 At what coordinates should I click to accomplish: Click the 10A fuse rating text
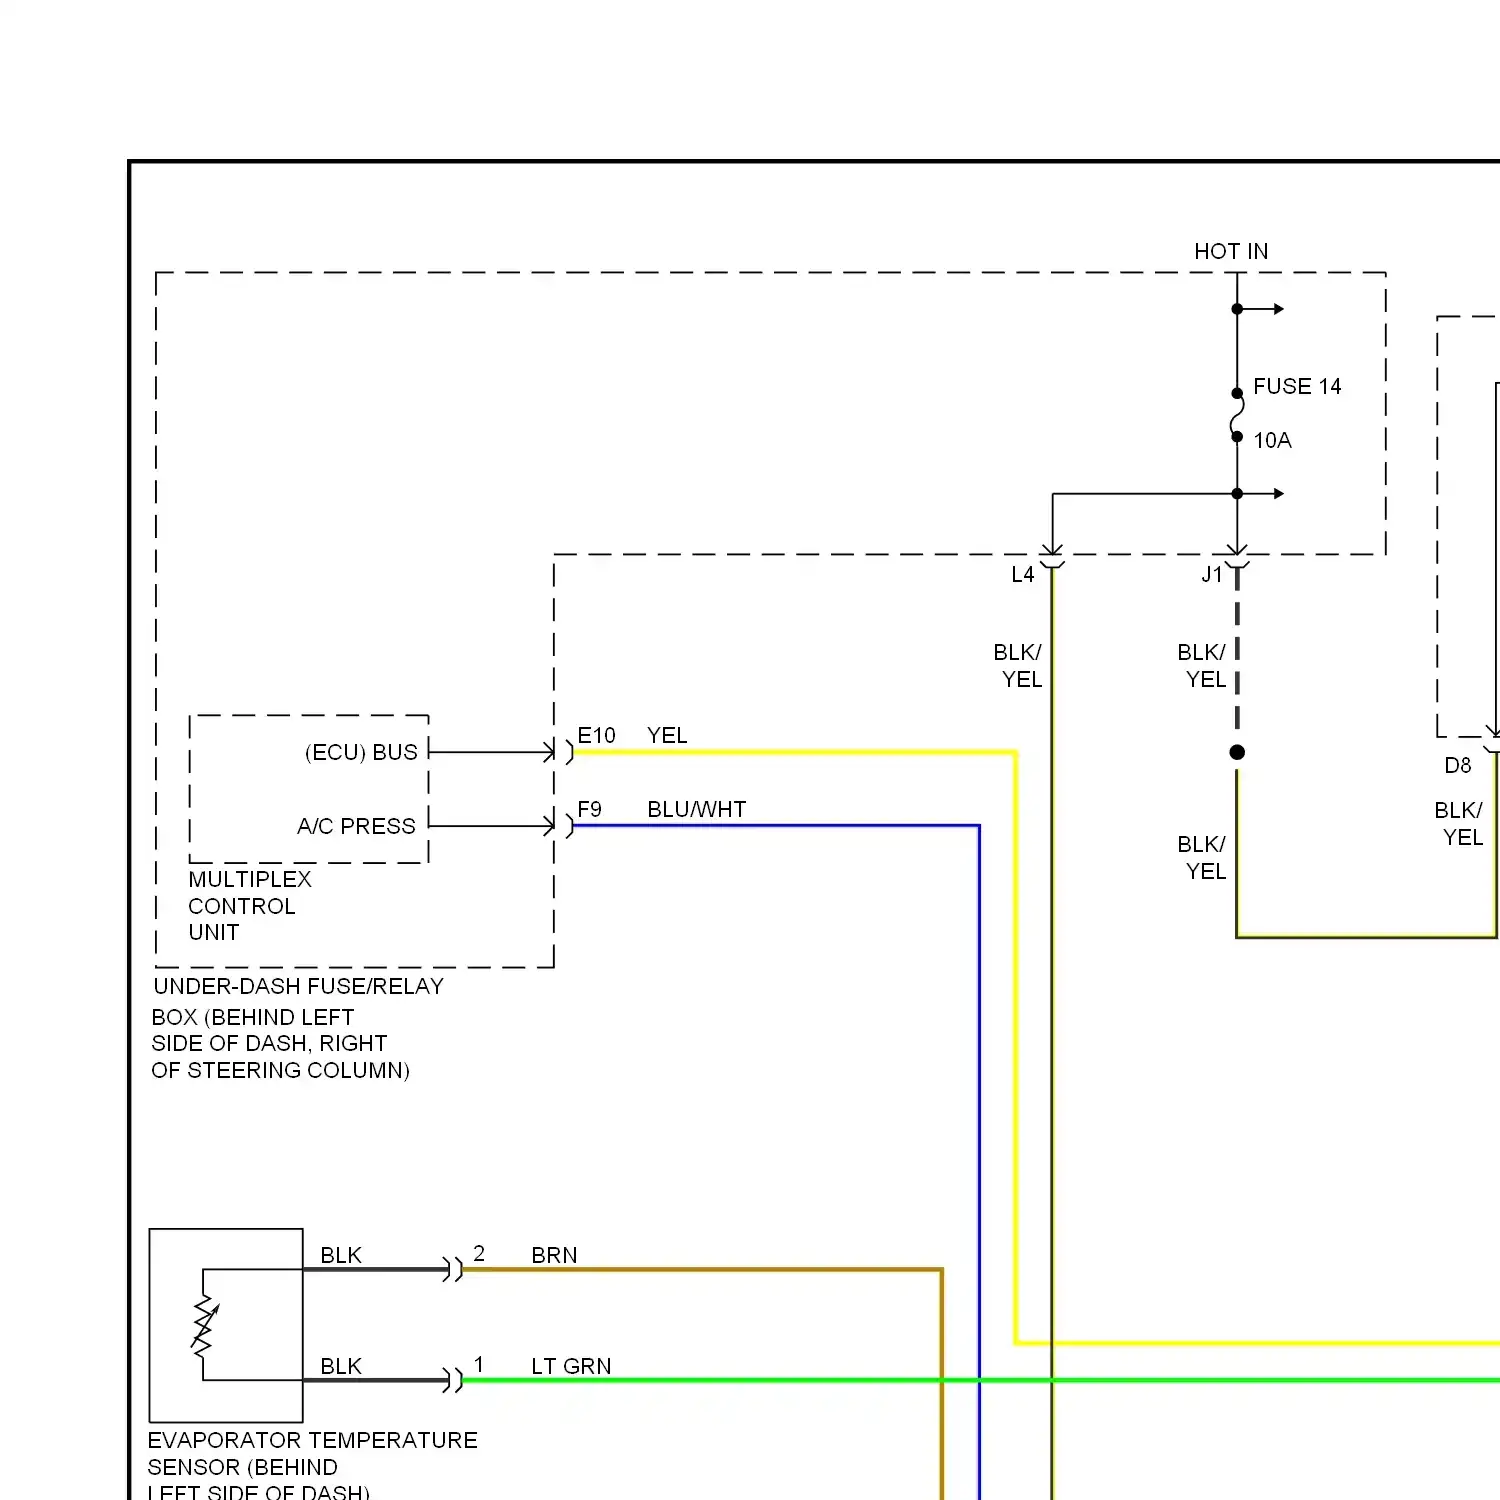[x=1272, y=440]
